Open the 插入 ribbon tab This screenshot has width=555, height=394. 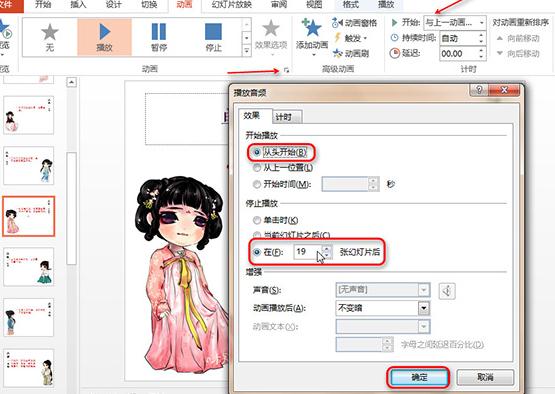pyautogui.click(x=78, y=5)
